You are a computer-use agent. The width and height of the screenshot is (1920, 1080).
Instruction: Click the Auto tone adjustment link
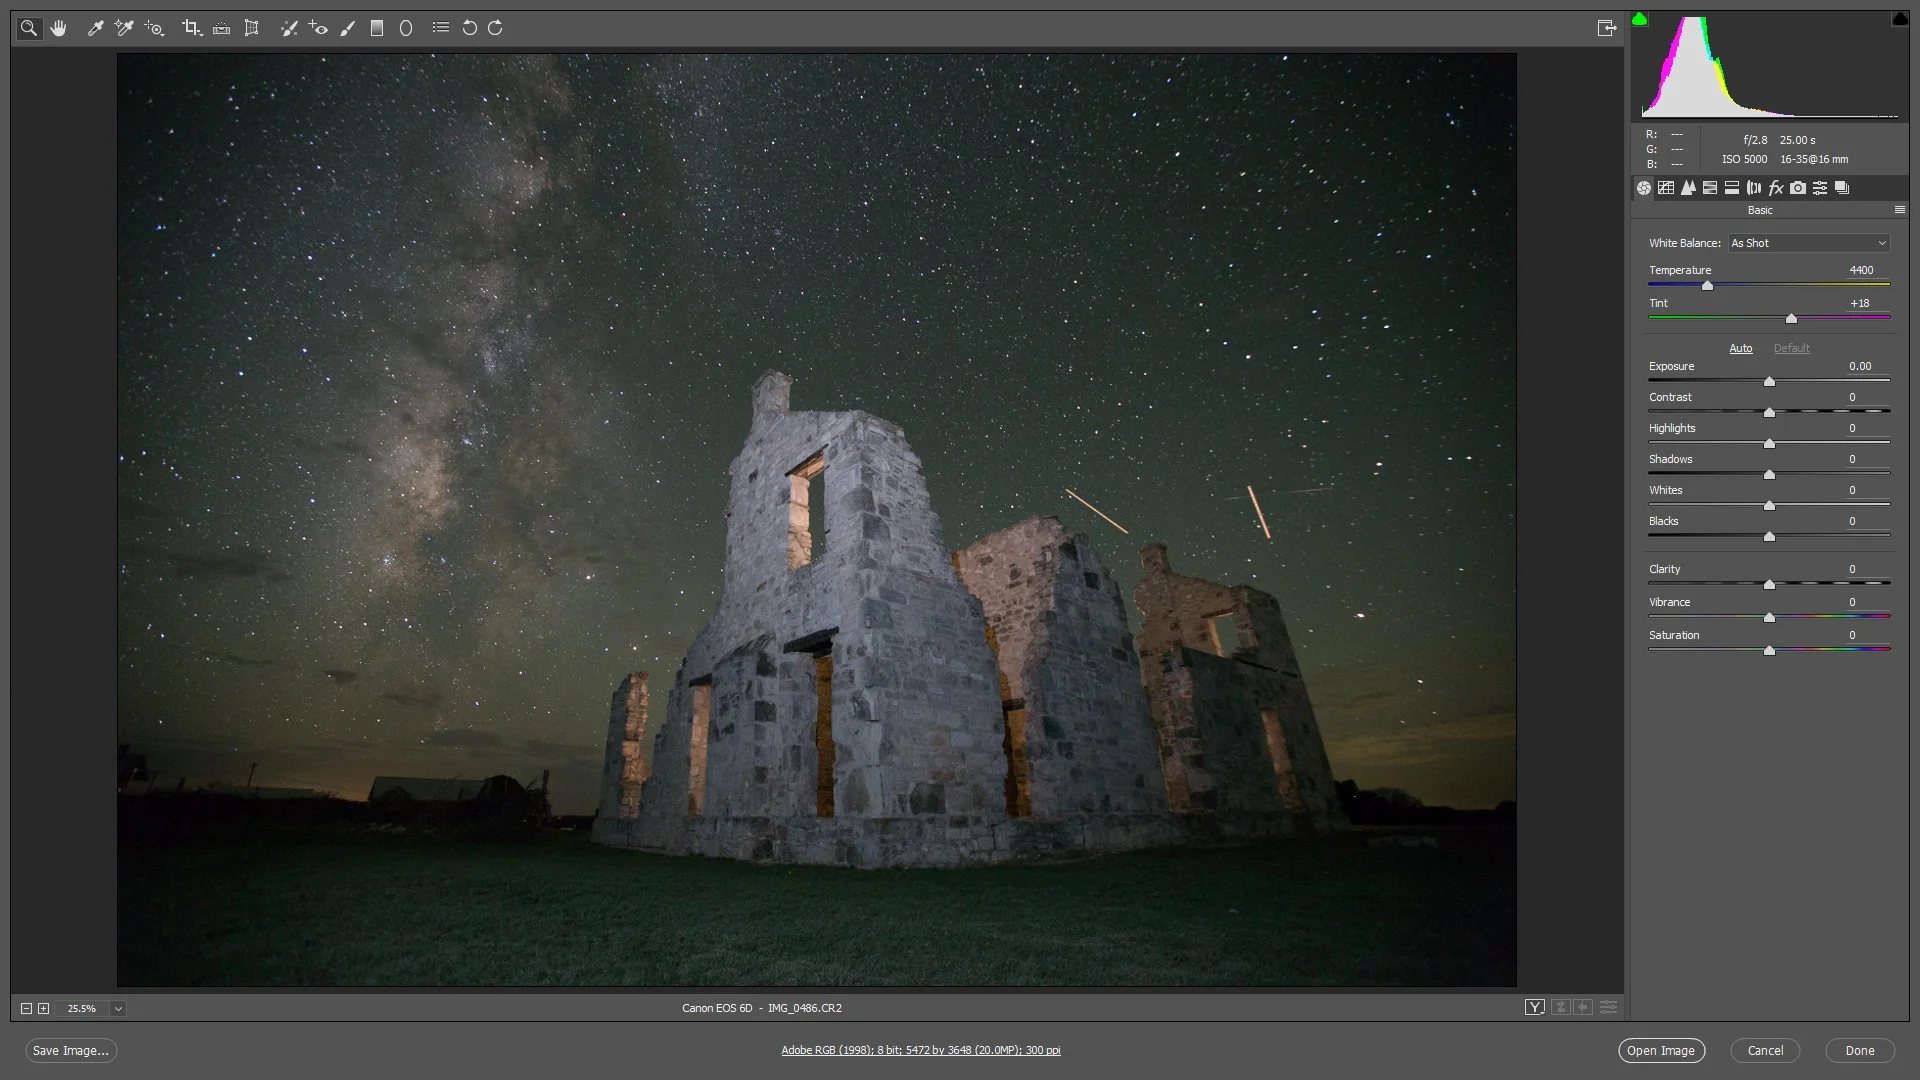coord(1740,348)
